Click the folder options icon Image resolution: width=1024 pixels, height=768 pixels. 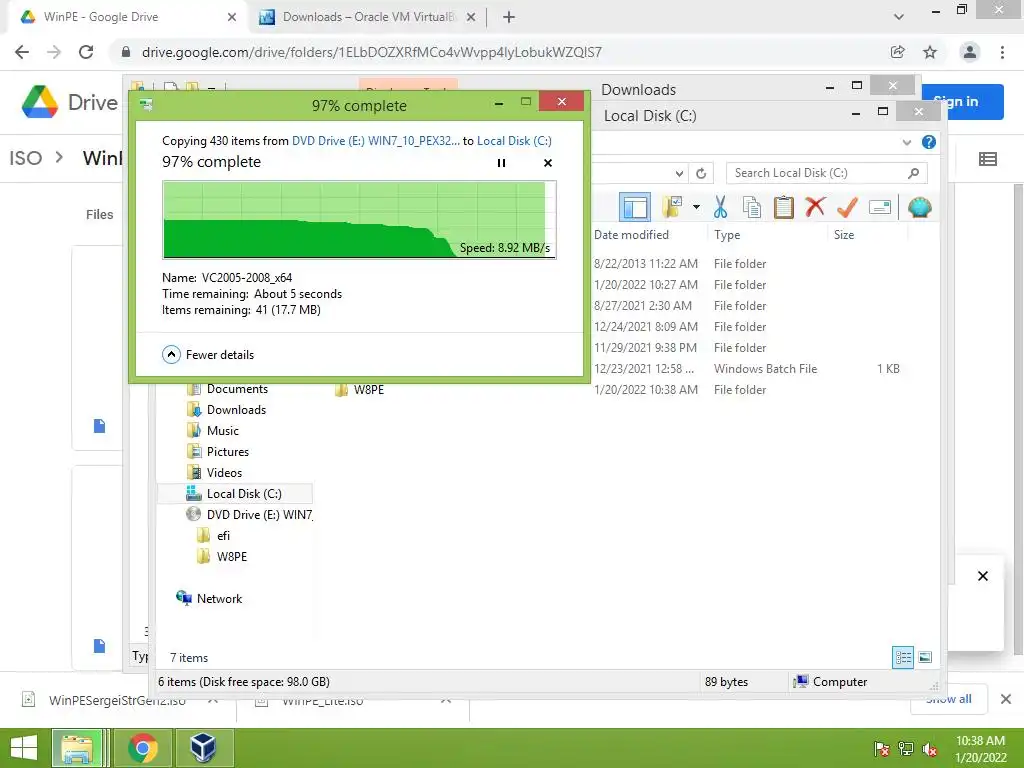[672, 207]
